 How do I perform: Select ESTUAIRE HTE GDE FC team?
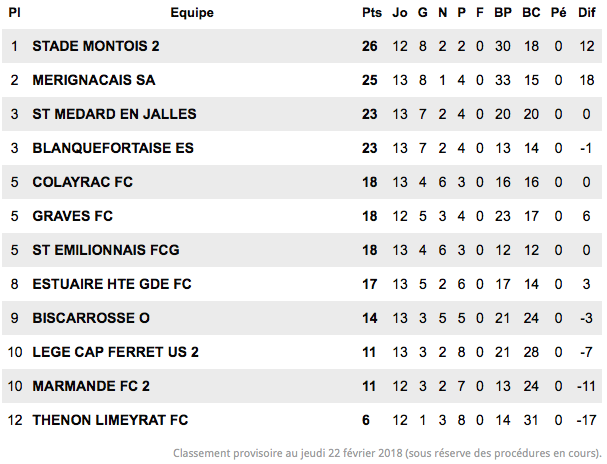click(x=111, y=284)
